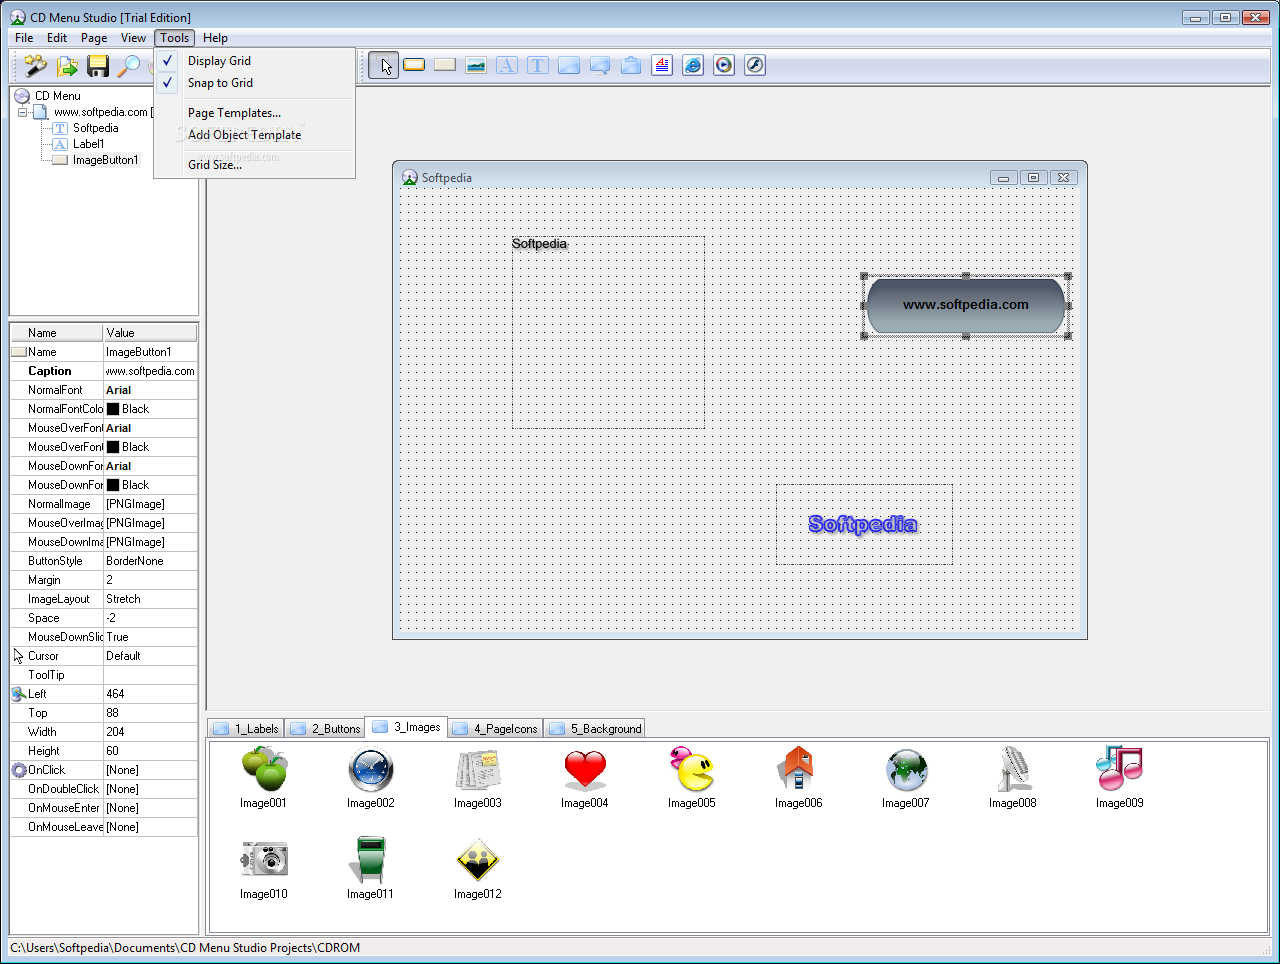Click the Save floppy disk icon
This screenshot has height=964, width=1280.
coord(98,66)
